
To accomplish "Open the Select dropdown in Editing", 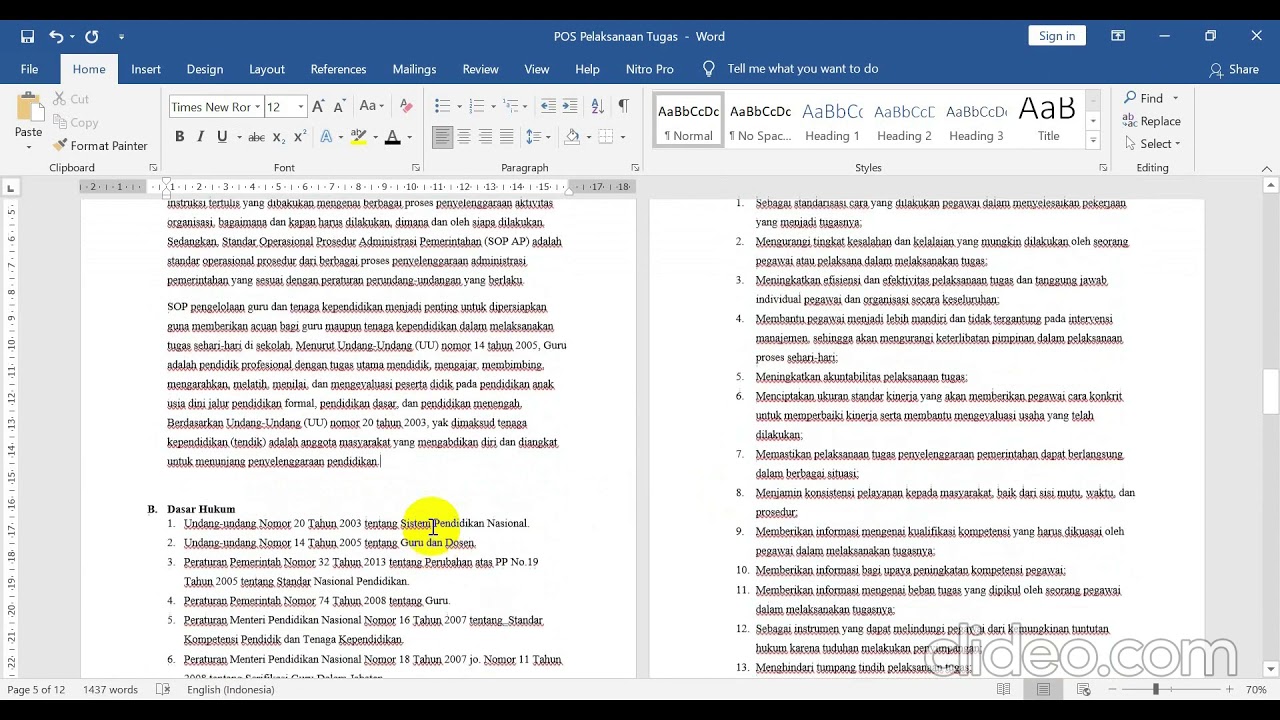I will (x=1152, y=144).
